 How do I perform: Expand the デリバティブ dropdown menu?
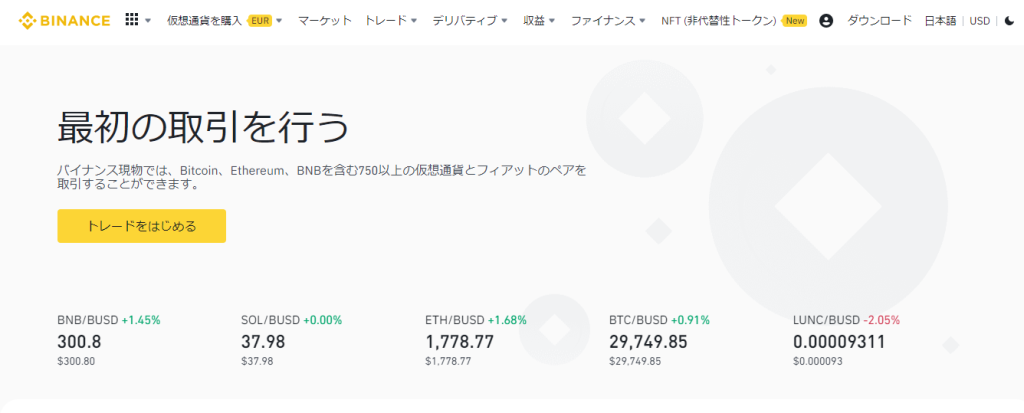469,20
